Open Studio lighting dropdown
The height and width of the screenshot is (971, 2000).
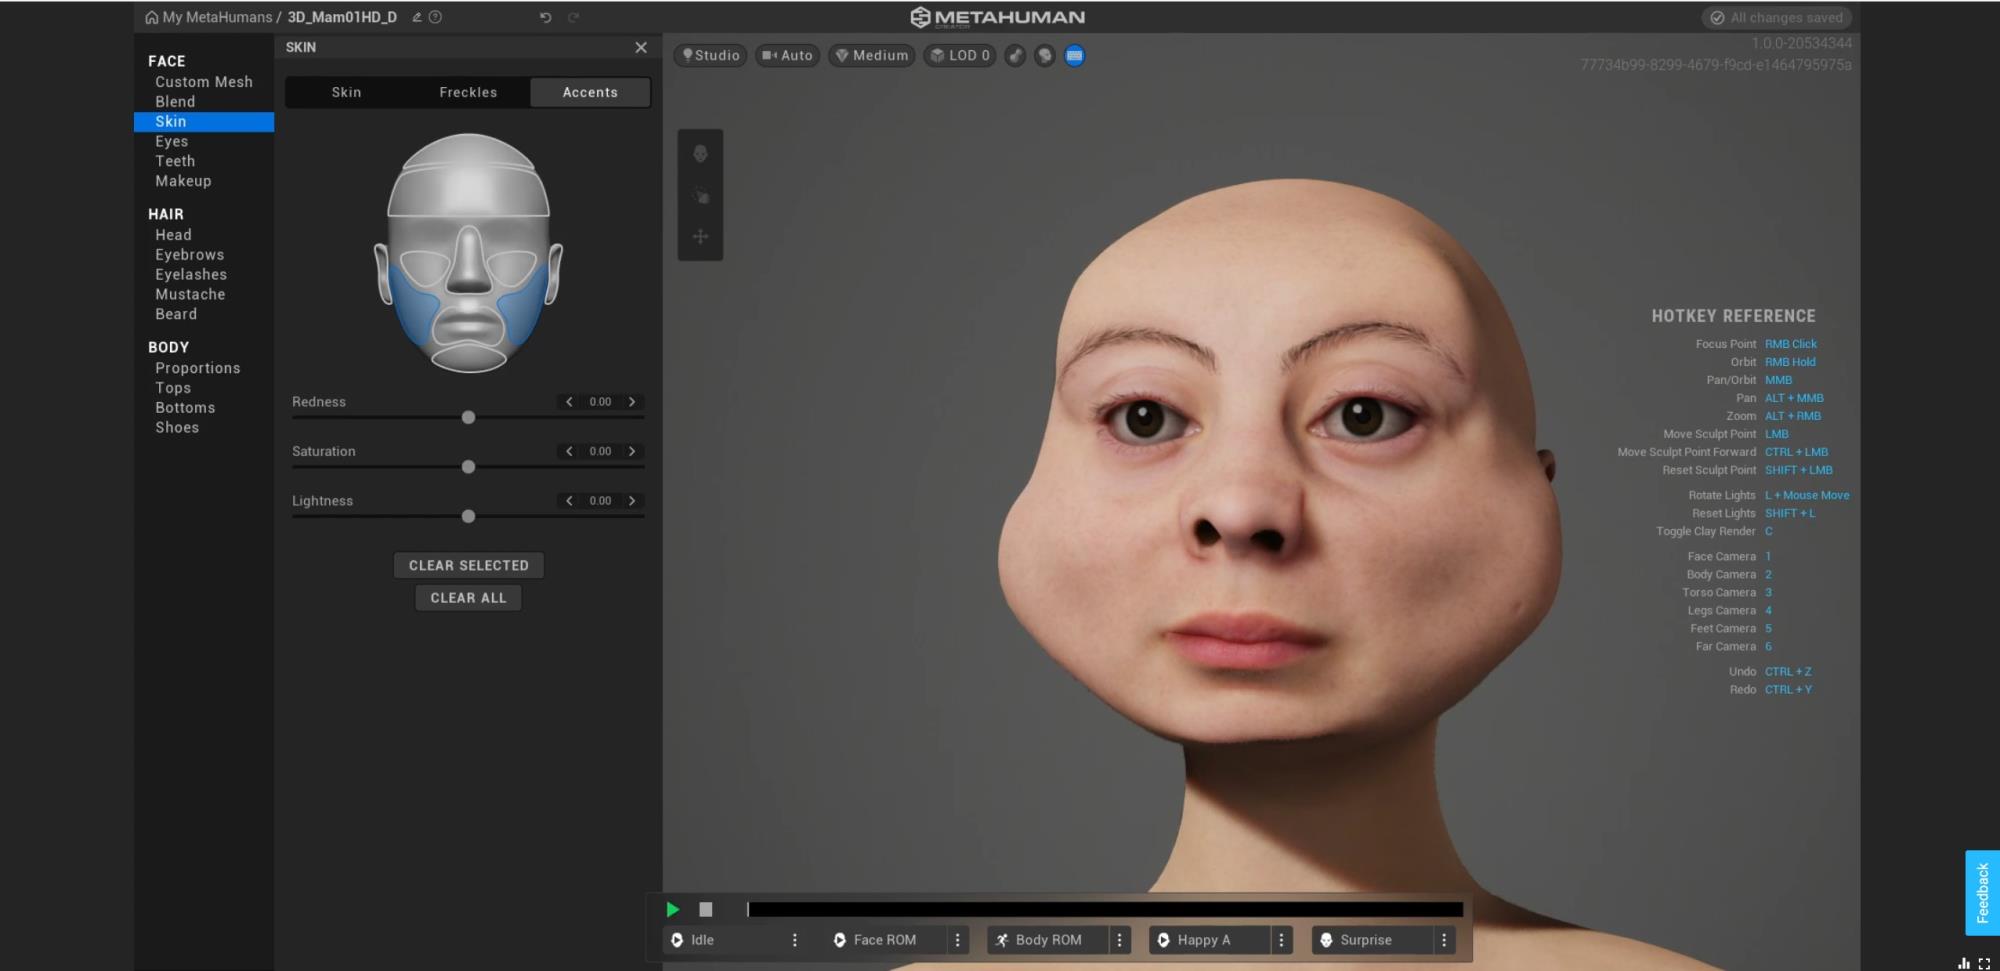(x=711, y=55)
